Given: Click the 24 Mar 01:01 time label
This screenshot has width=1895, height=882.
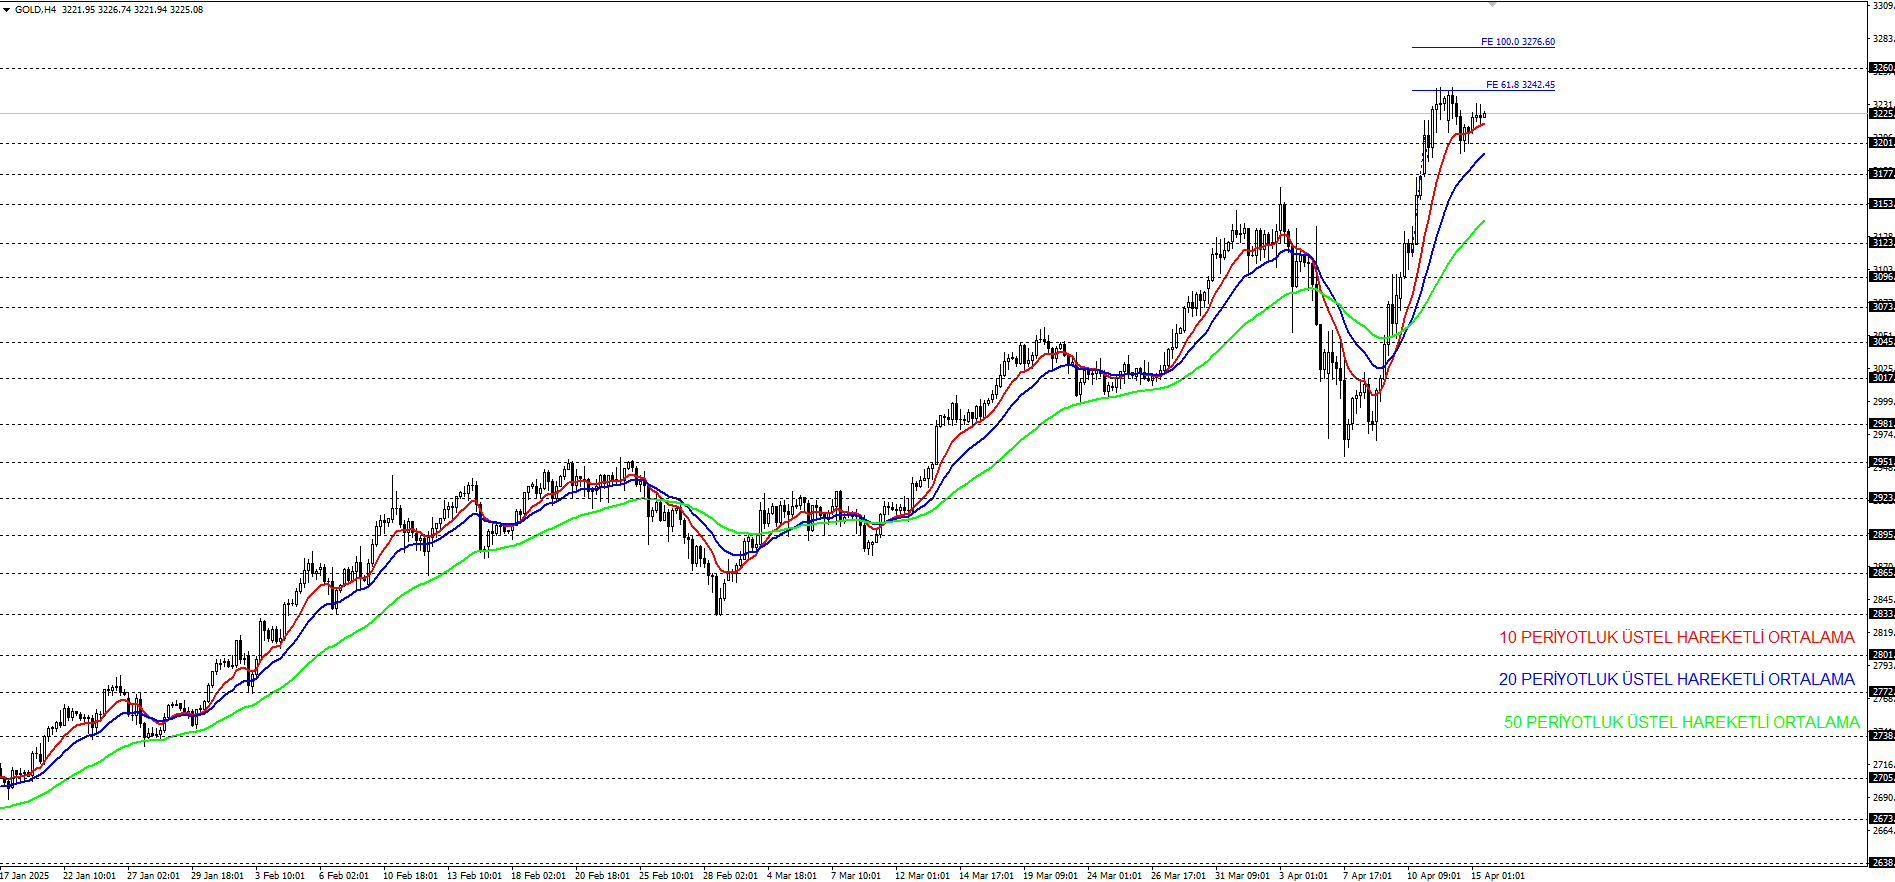Looking at the screenshot, I should tap(1114, 875).
